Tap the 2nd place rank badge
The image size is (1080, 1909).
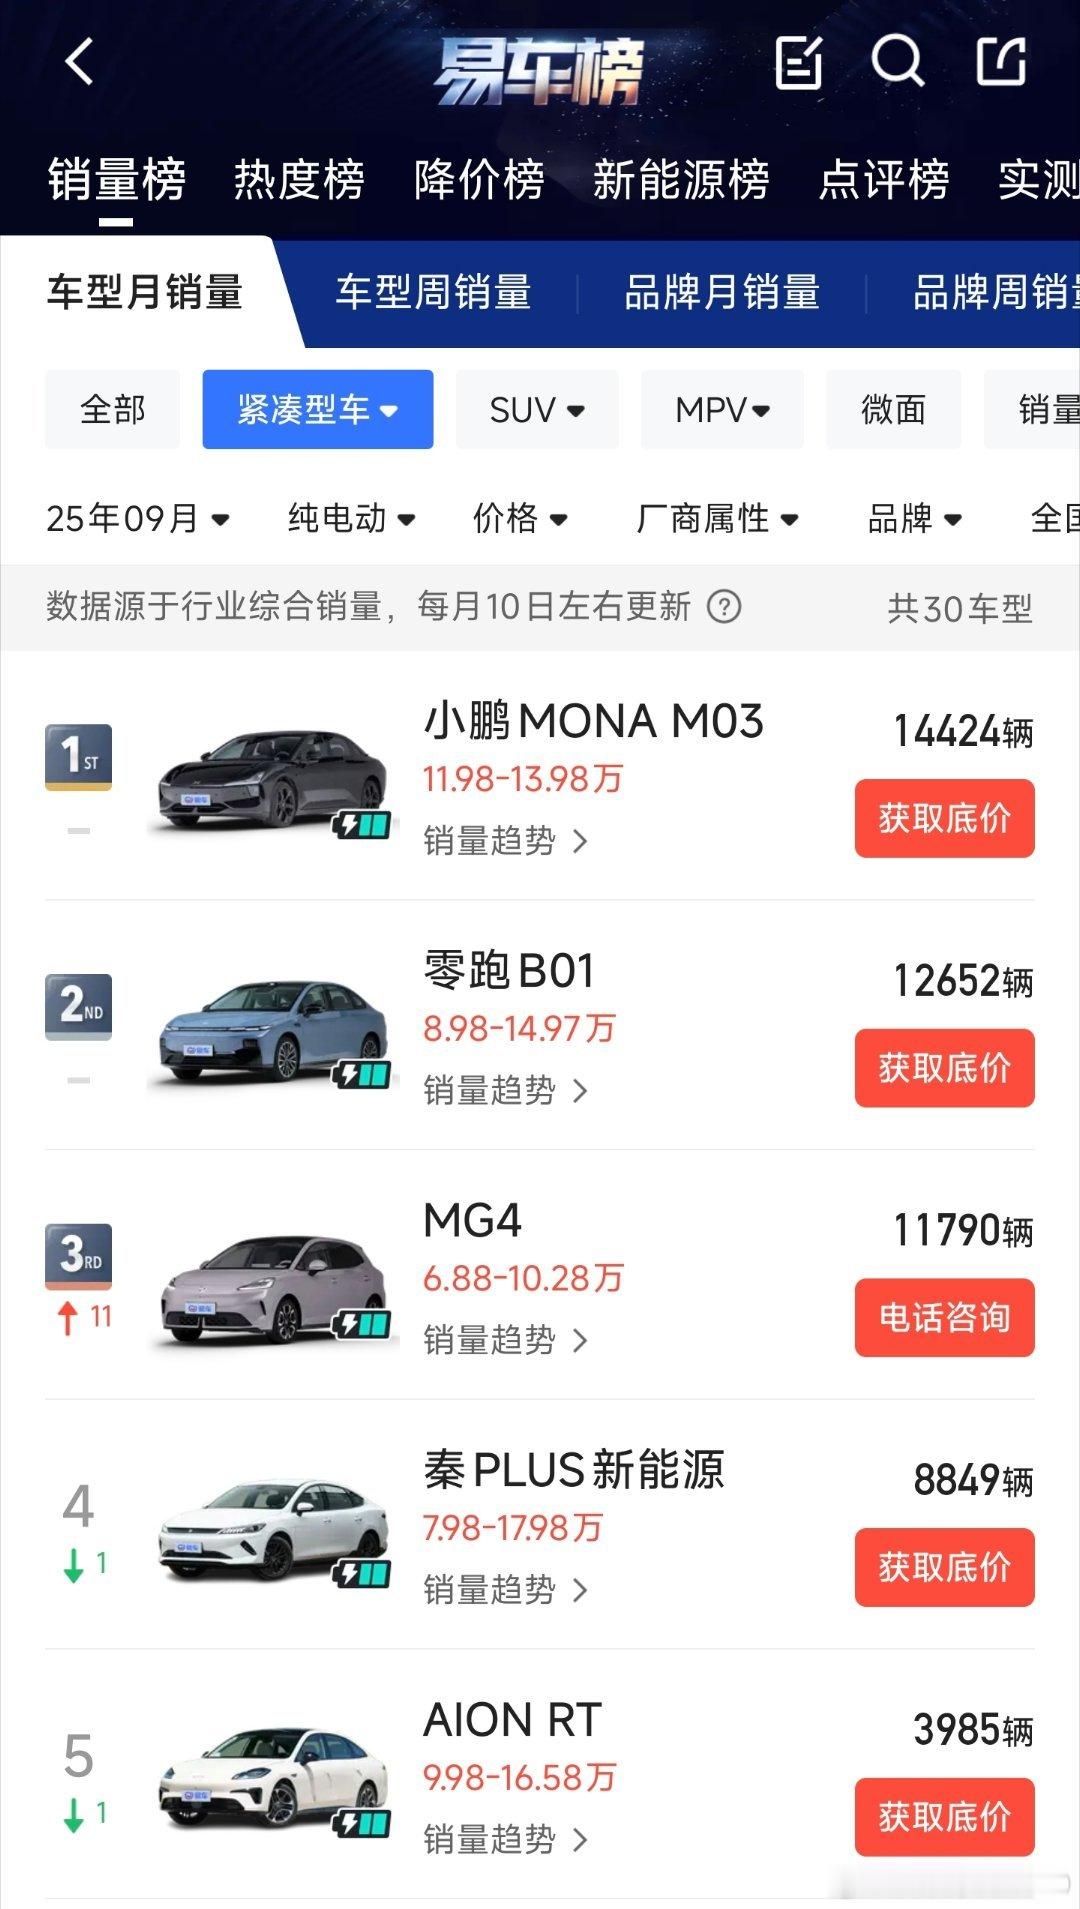[x=78, y=1007]
